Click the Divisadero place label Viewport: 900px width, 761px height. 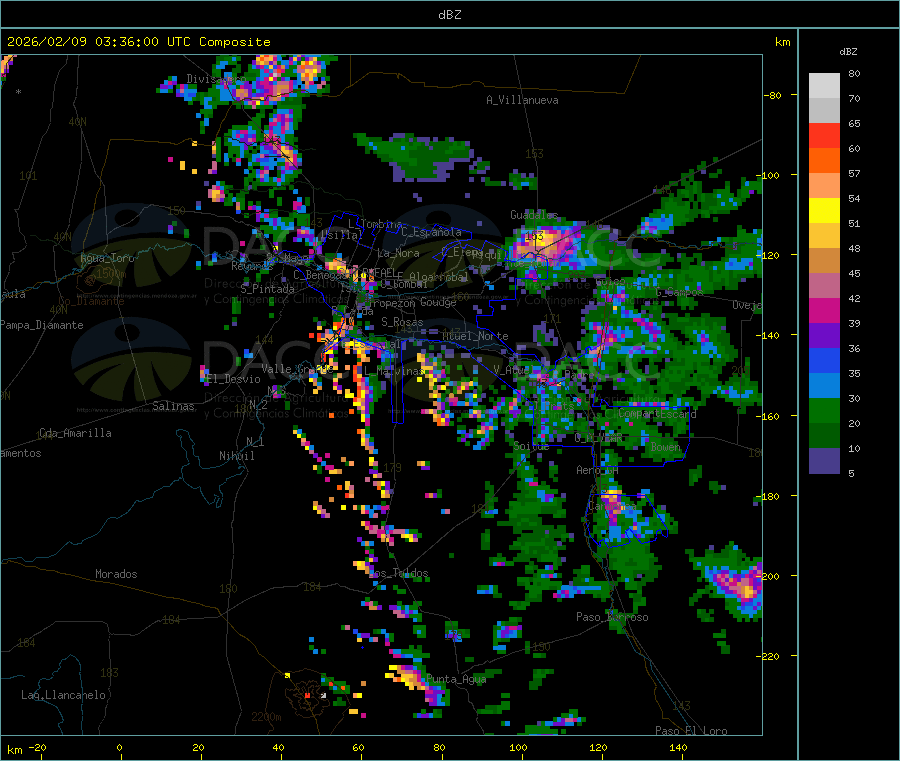[216, 79]
